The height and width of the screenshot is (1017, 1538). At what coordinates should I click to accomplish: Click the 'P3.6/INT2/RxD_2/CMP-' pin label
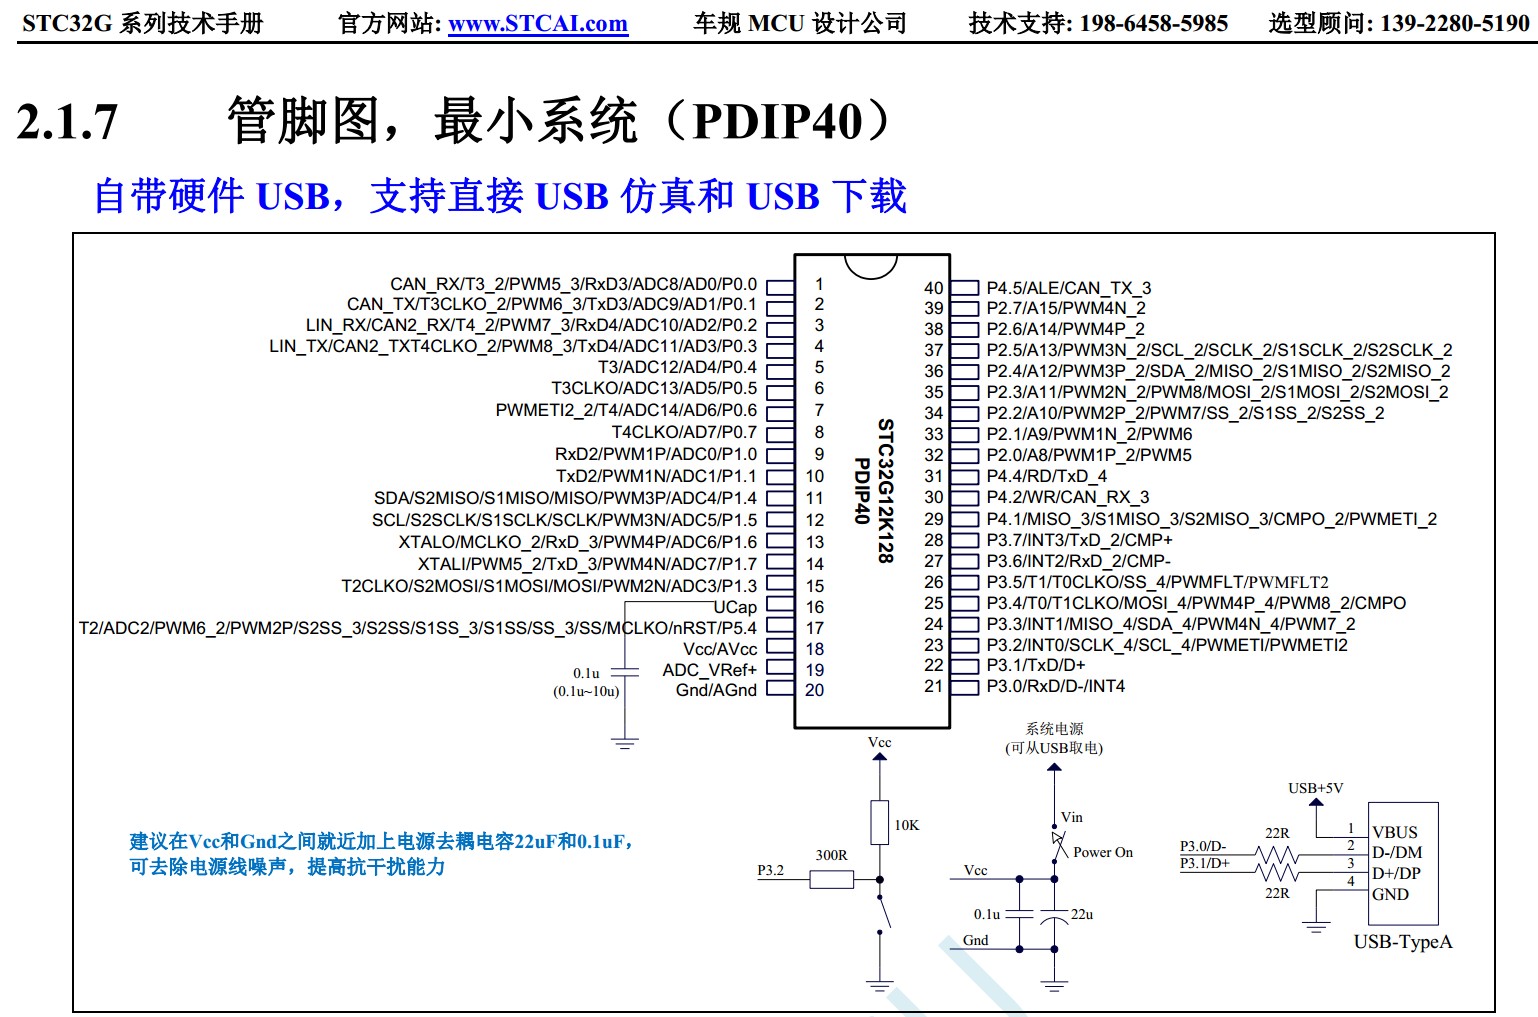click(x=1078, y=561)
